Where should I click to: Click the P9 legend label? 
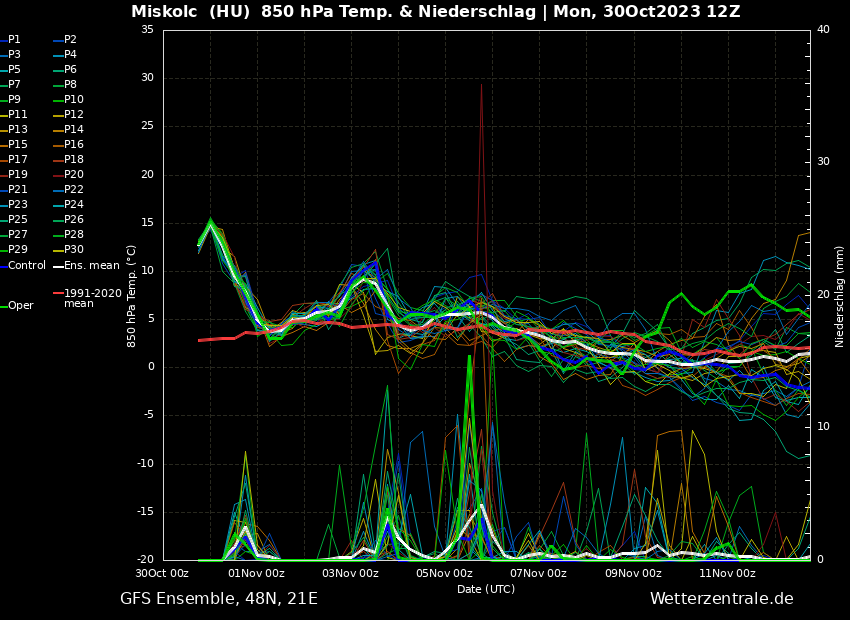click(14, 100)
